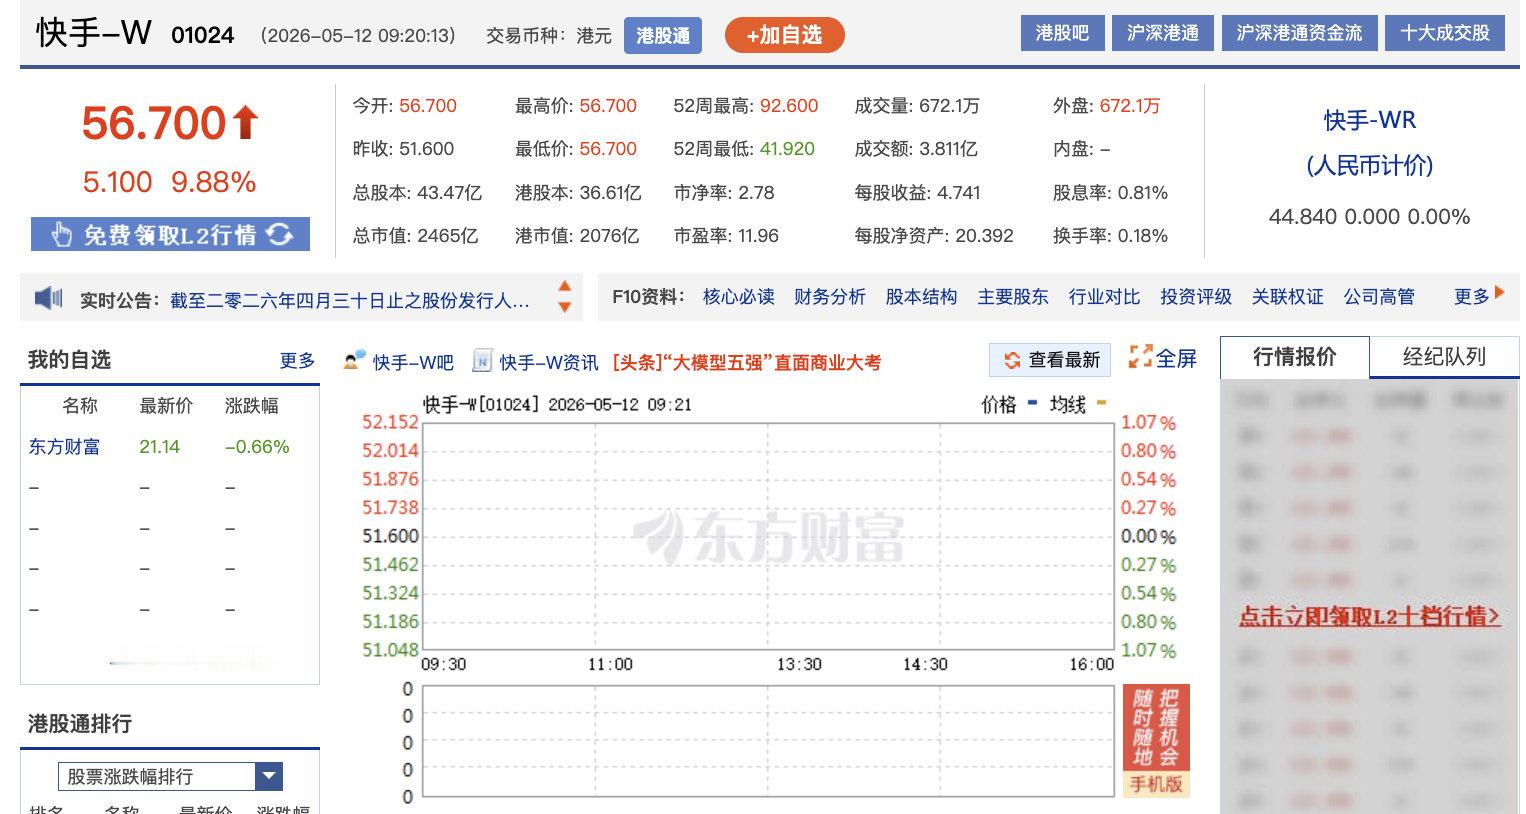Click the 21.14 watchlist price

coord(160,447)
